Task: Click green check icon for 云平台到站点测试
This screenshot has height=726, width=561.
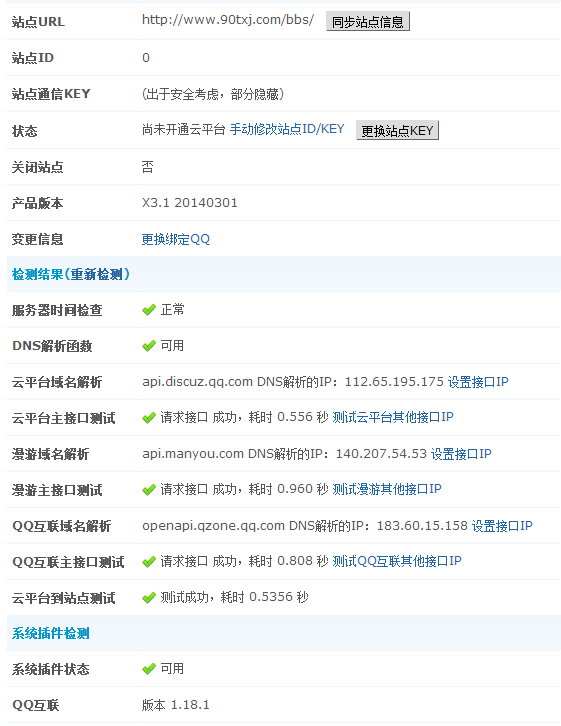Action: coord(149,598)
